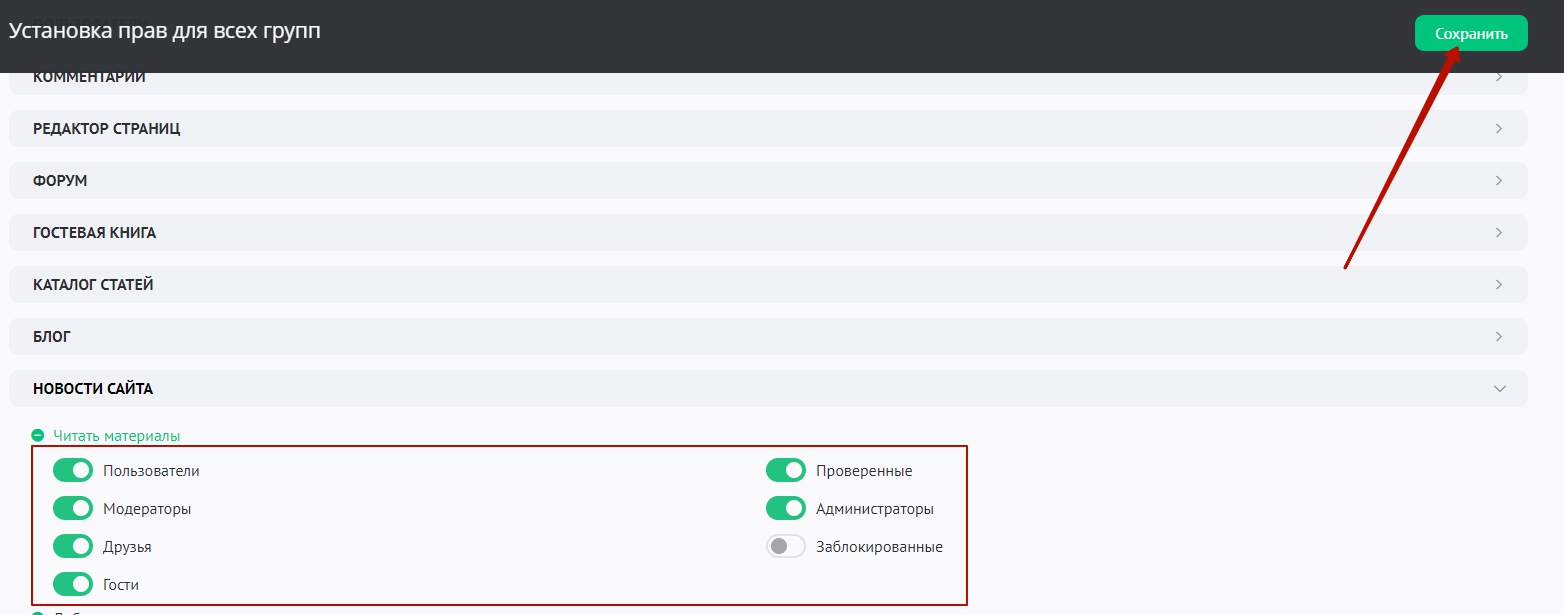1564x615 pixels.
Task: Expand the ФОРУМ section by its title
Action: pyautogui.click(x=60, y=181)
